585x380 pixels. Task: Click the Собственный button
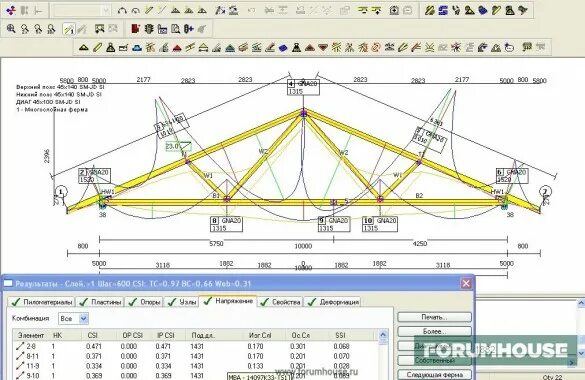pyautogui.click(x=434, y=361)
